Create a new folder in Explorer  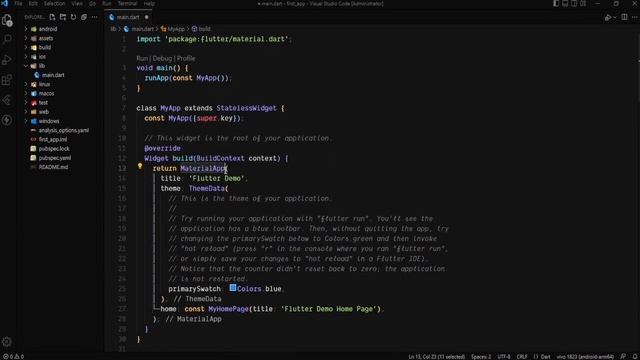coord(63,17)
